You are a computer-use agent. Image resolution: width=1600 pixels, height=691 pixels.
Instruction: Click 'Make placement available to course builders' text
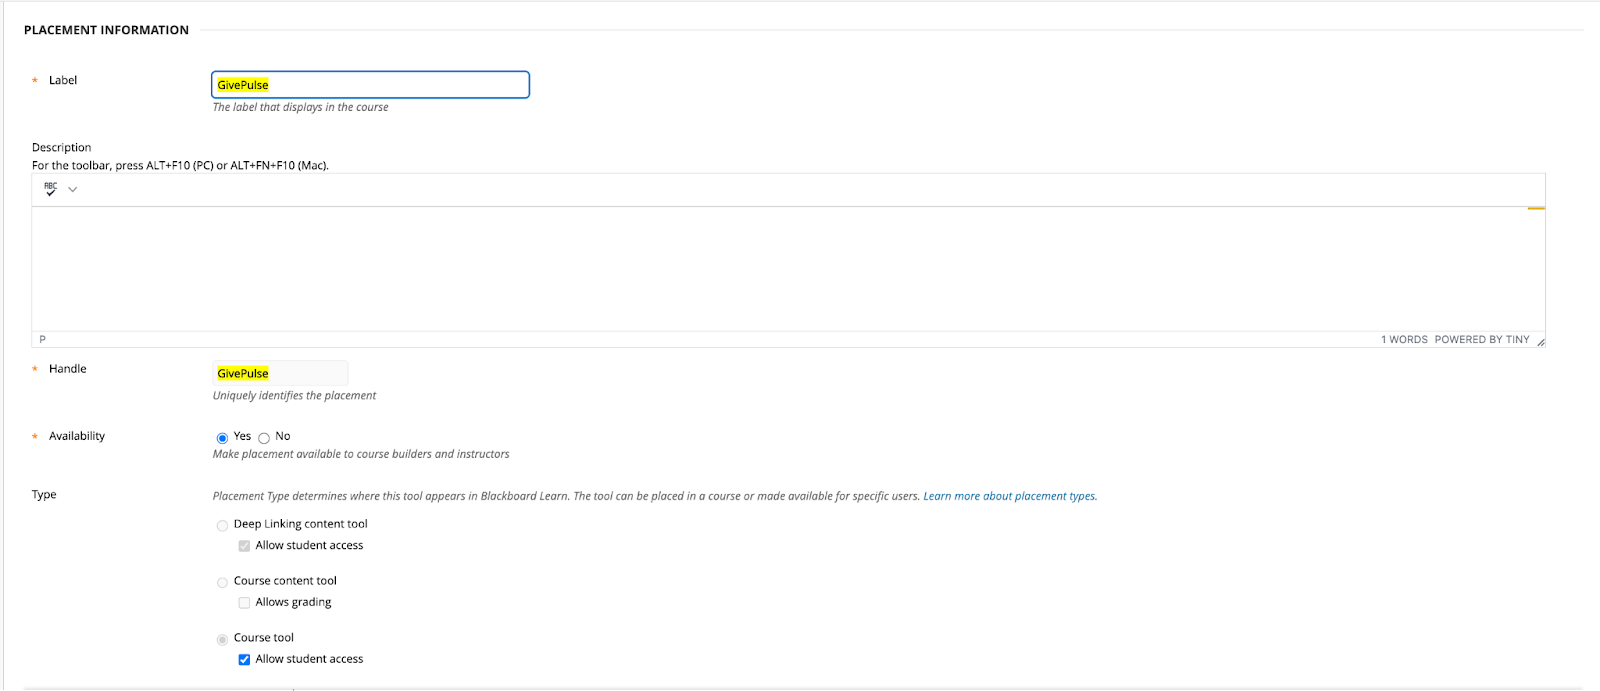coord(361,454)
